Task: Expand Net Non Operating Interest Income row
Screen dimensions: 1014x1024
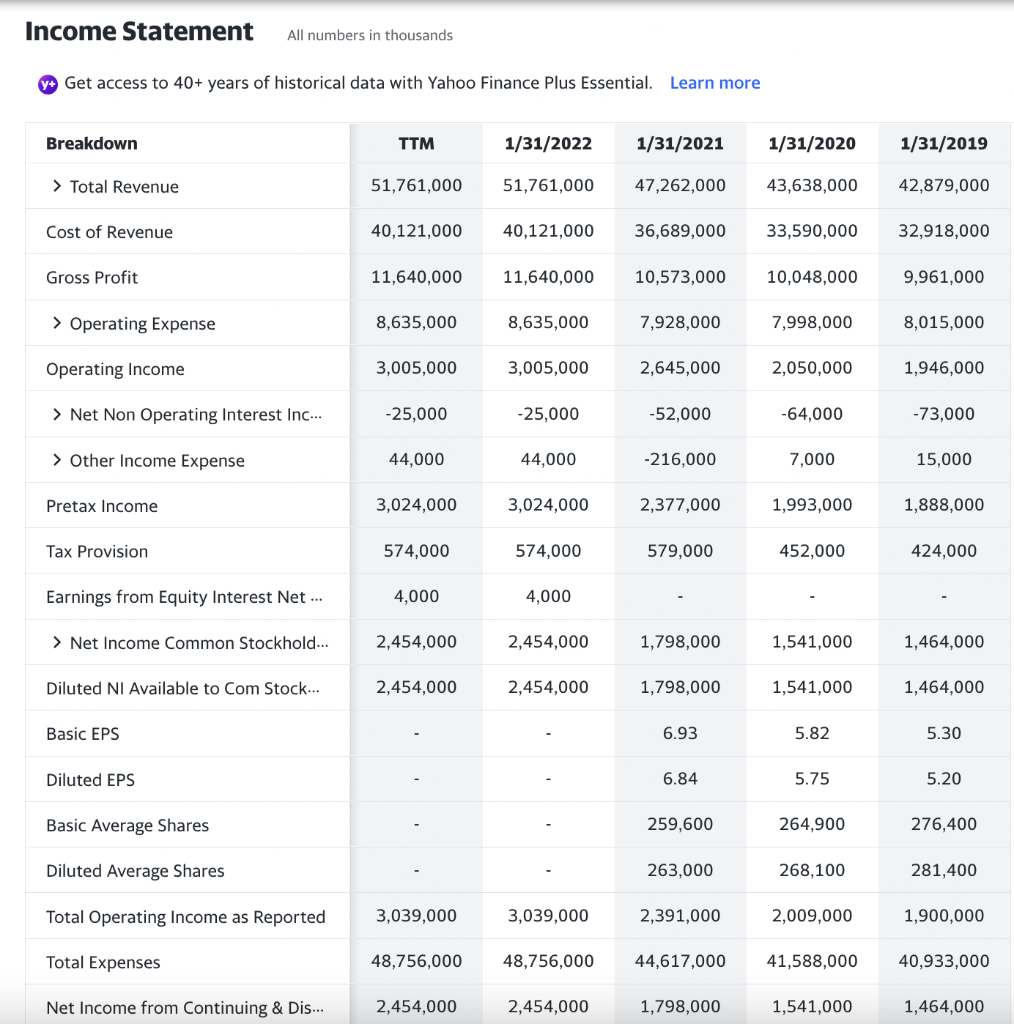Action: point(57,414)
